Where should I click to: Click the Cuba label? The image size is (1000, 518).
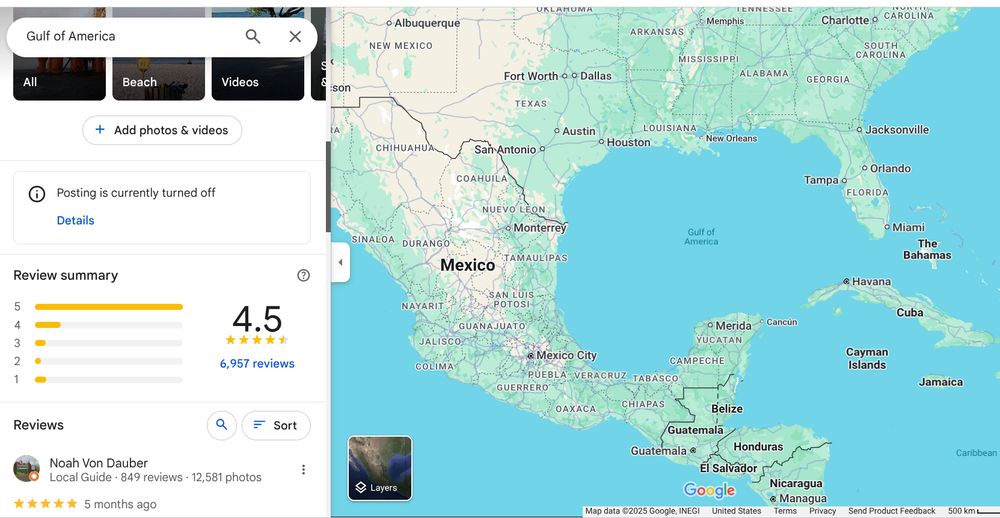tap(909, 313)
